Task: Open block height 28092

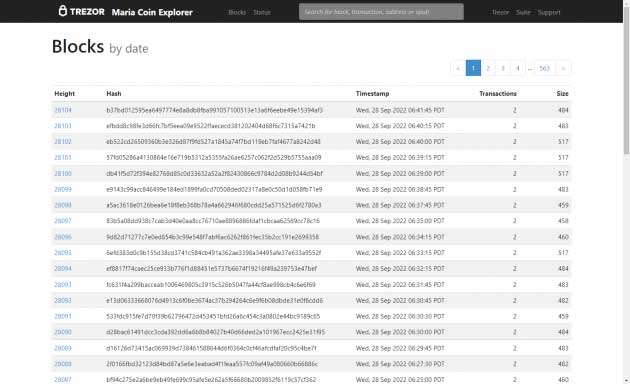Action: (63, 300)
